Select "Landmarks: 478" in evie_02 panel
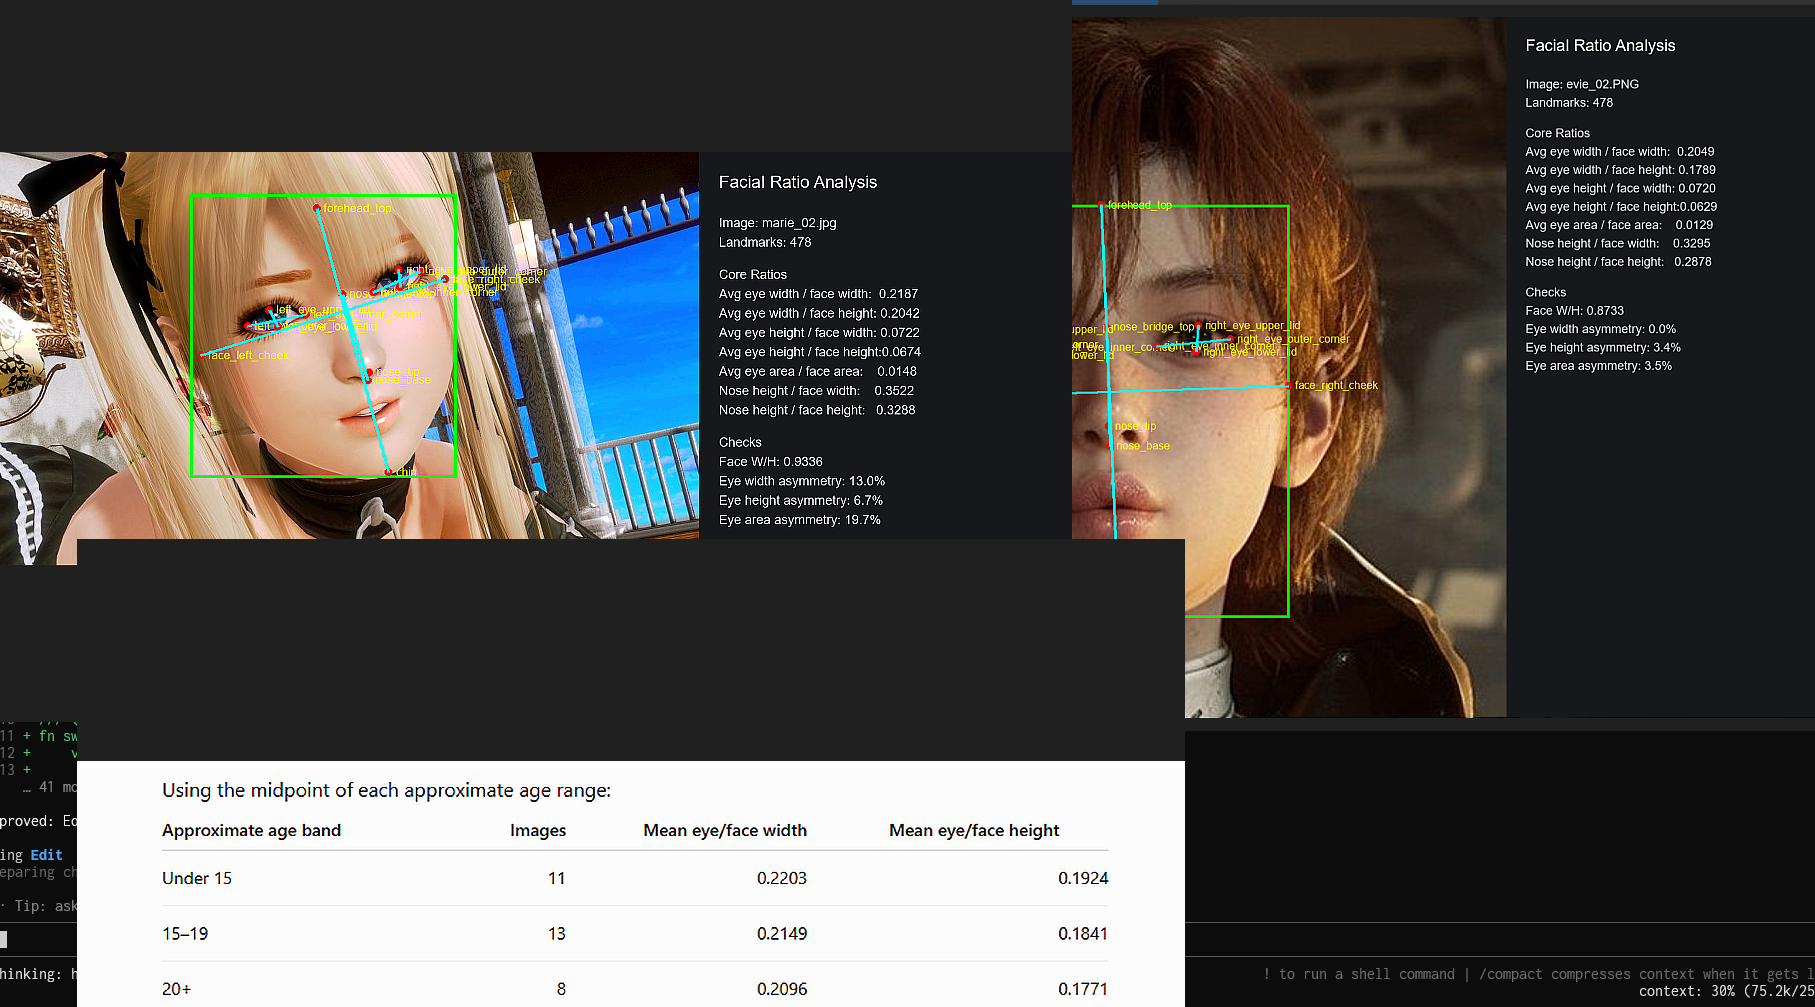The image size is (1815, 1007). [1569, 102]
